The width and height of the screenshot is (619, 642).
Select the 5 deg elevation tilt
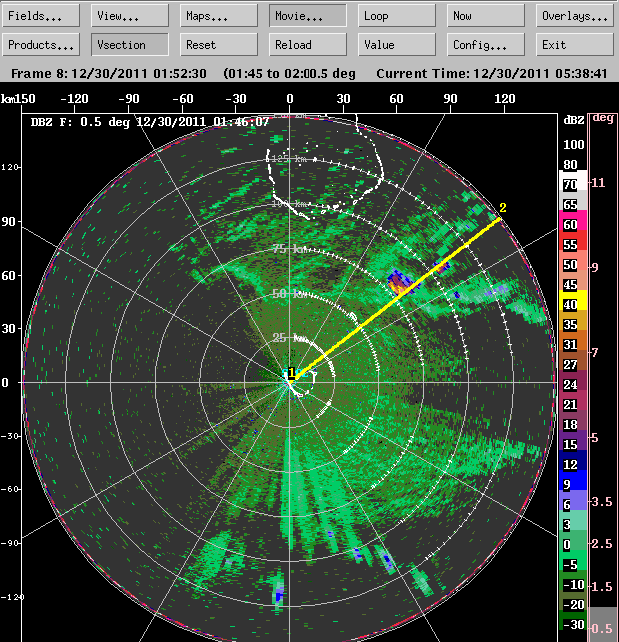coord(595,438)
